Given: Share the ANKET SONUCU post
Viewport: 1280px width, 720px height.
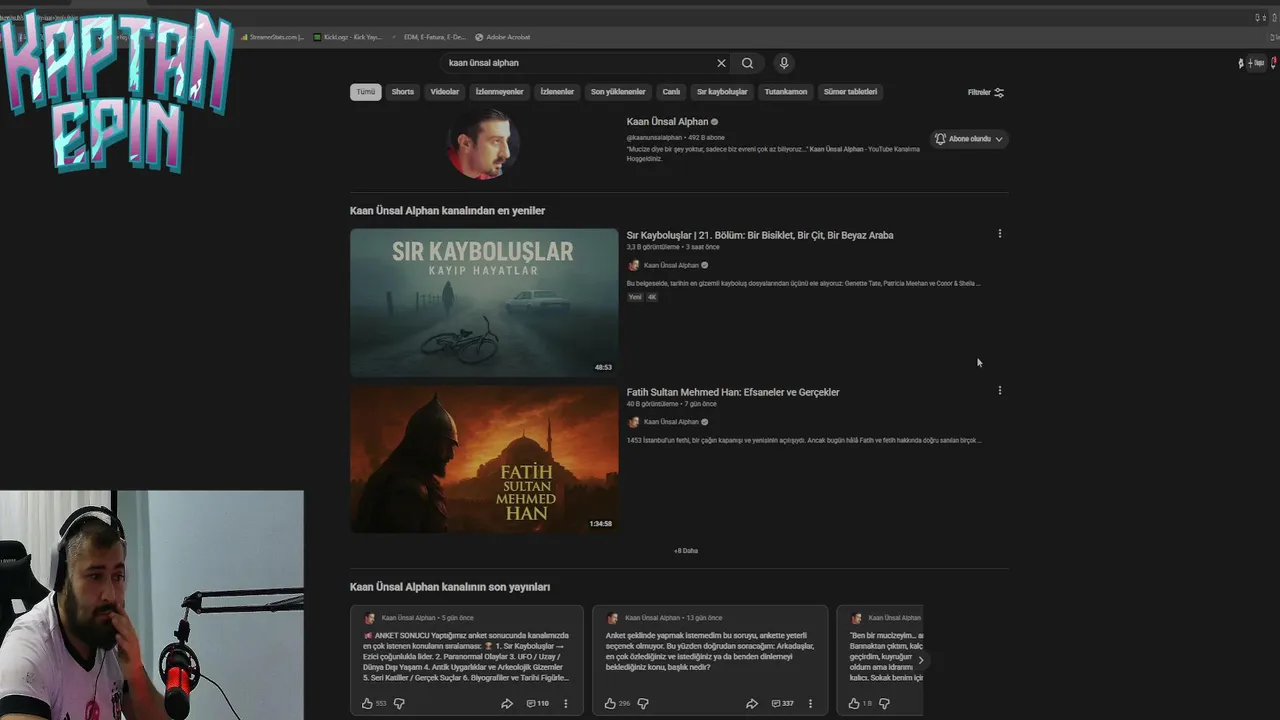Looking at the screenshot, I should [x=507, y=704].
